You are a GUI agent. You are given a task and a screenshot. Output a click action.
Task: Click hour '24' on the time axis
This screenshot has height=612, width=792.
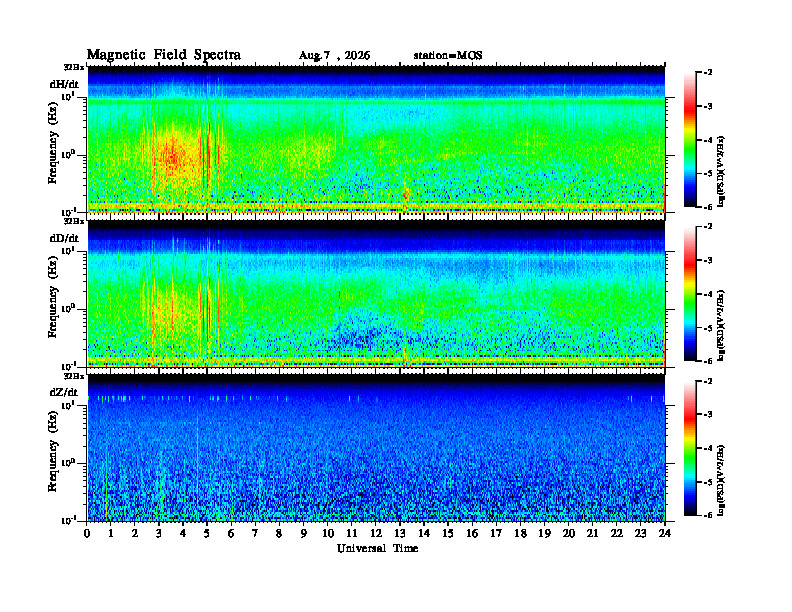click(665, 533)
